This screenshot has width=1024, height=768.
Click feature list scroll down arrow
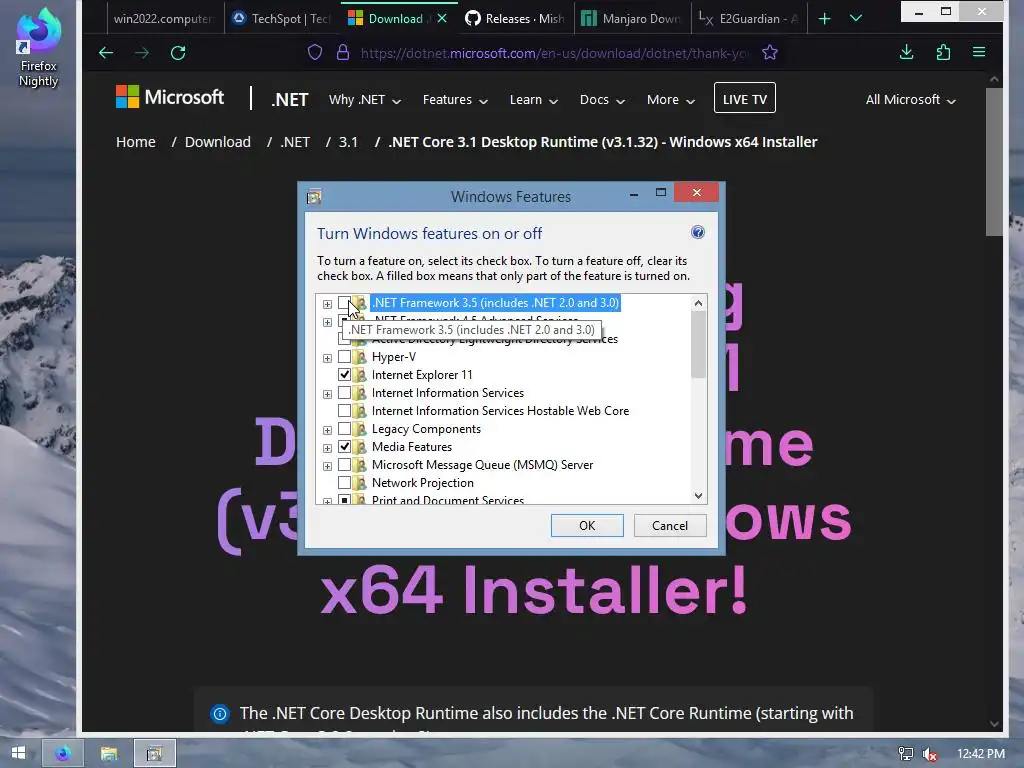click(698, 496)
